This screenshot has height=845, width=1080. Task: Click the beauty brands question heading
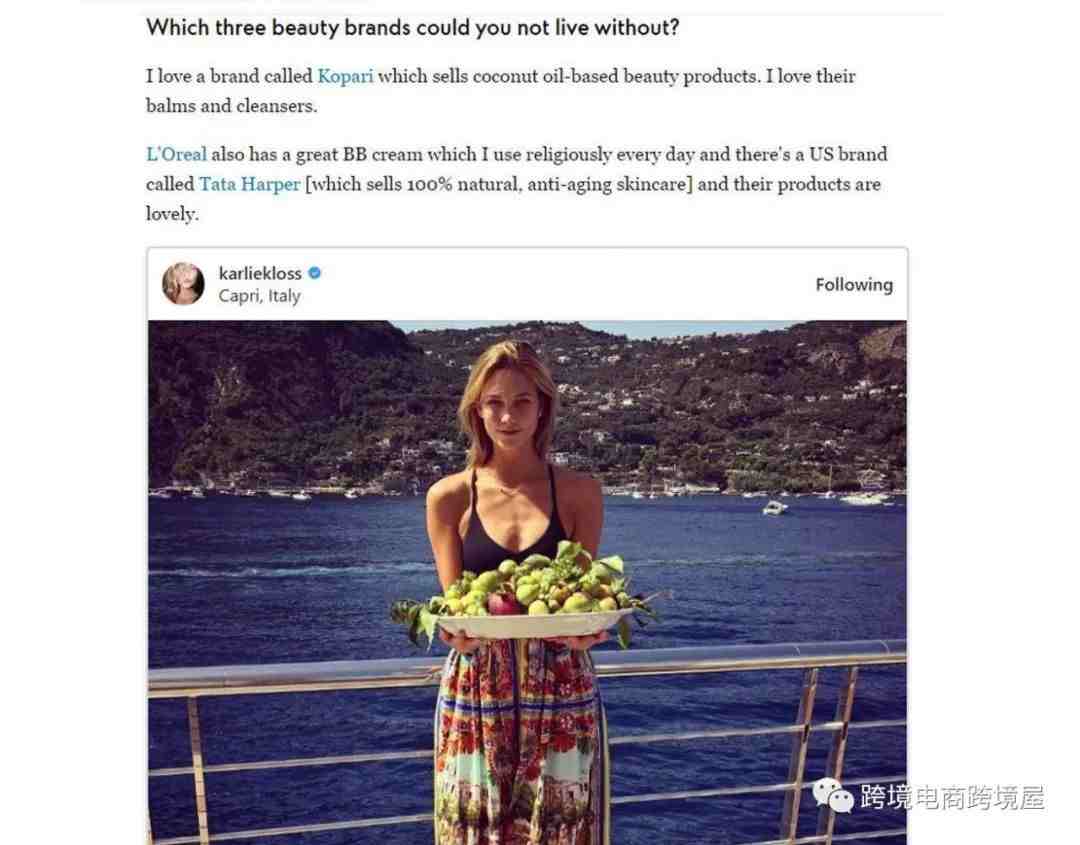[413, 28]
